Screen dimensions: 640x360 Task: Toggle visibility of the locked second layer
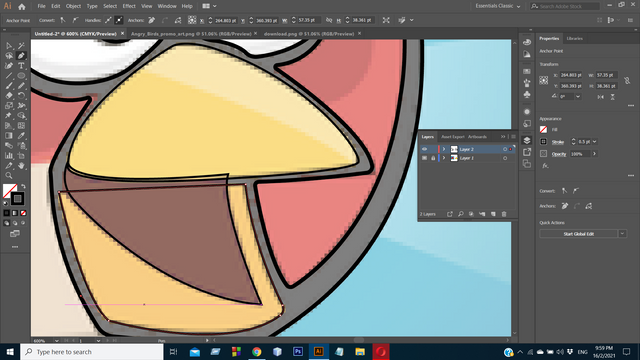tap(424, 158)
